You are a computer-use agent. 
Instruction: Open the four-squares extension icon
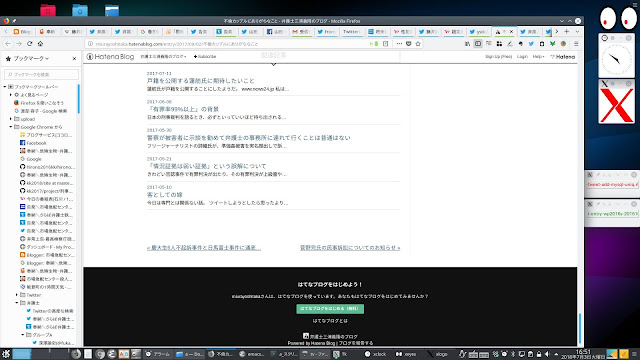point(499,44)
